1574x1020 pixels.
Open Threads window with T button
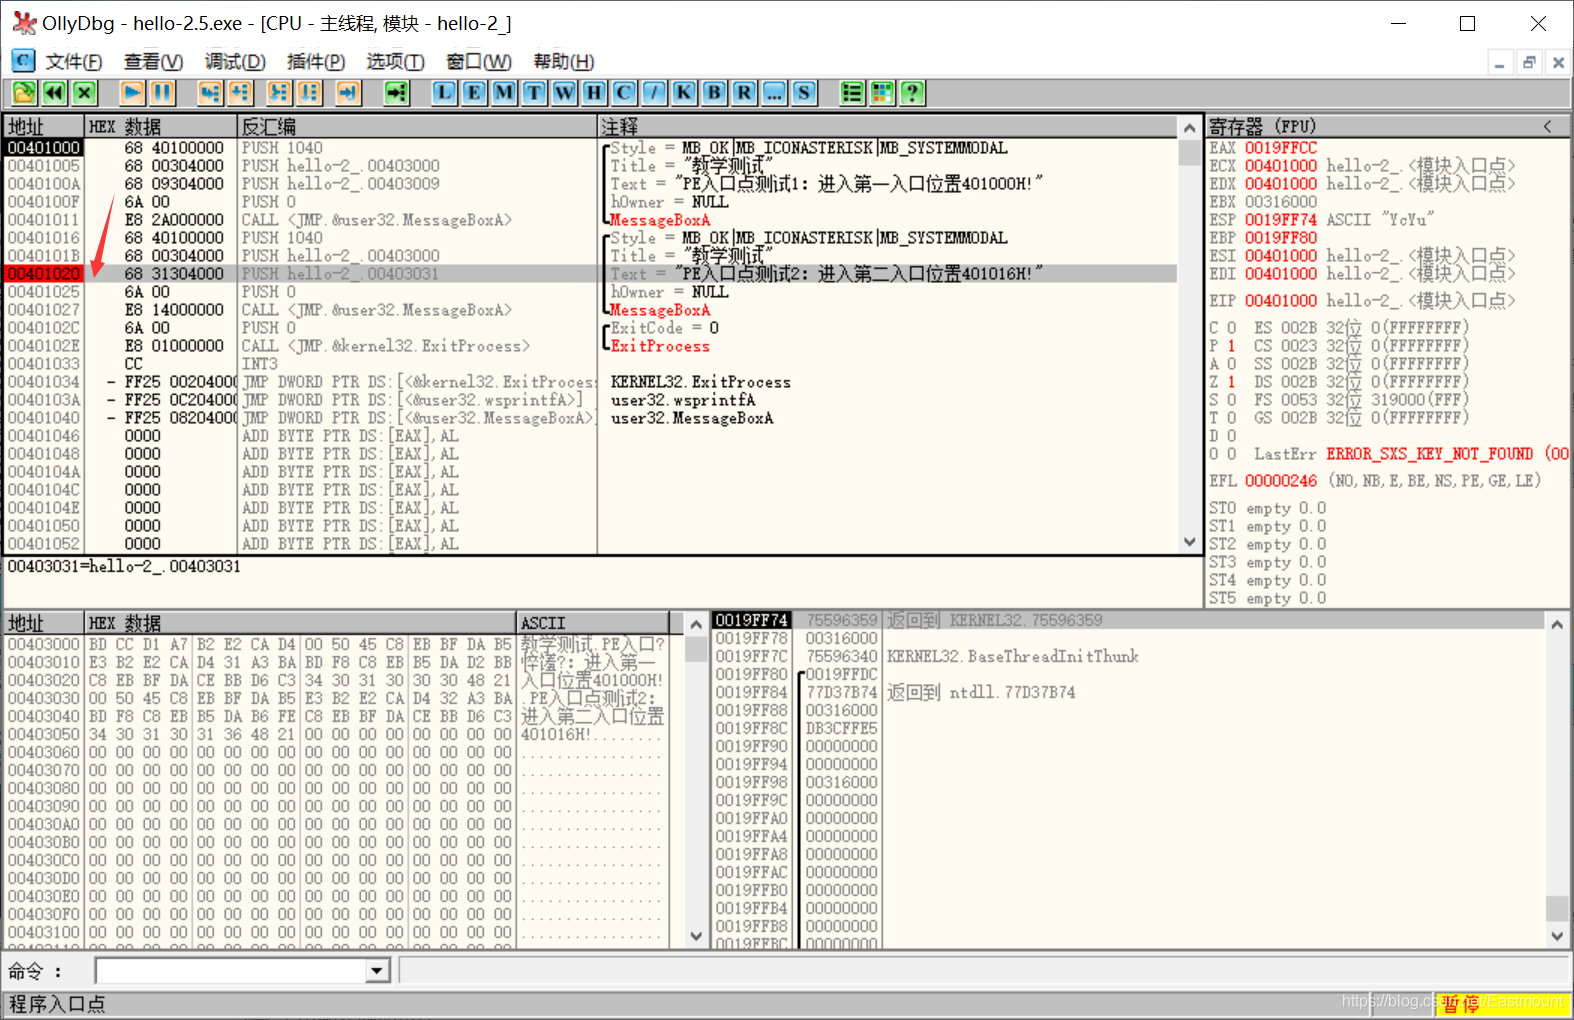[534, 93]
